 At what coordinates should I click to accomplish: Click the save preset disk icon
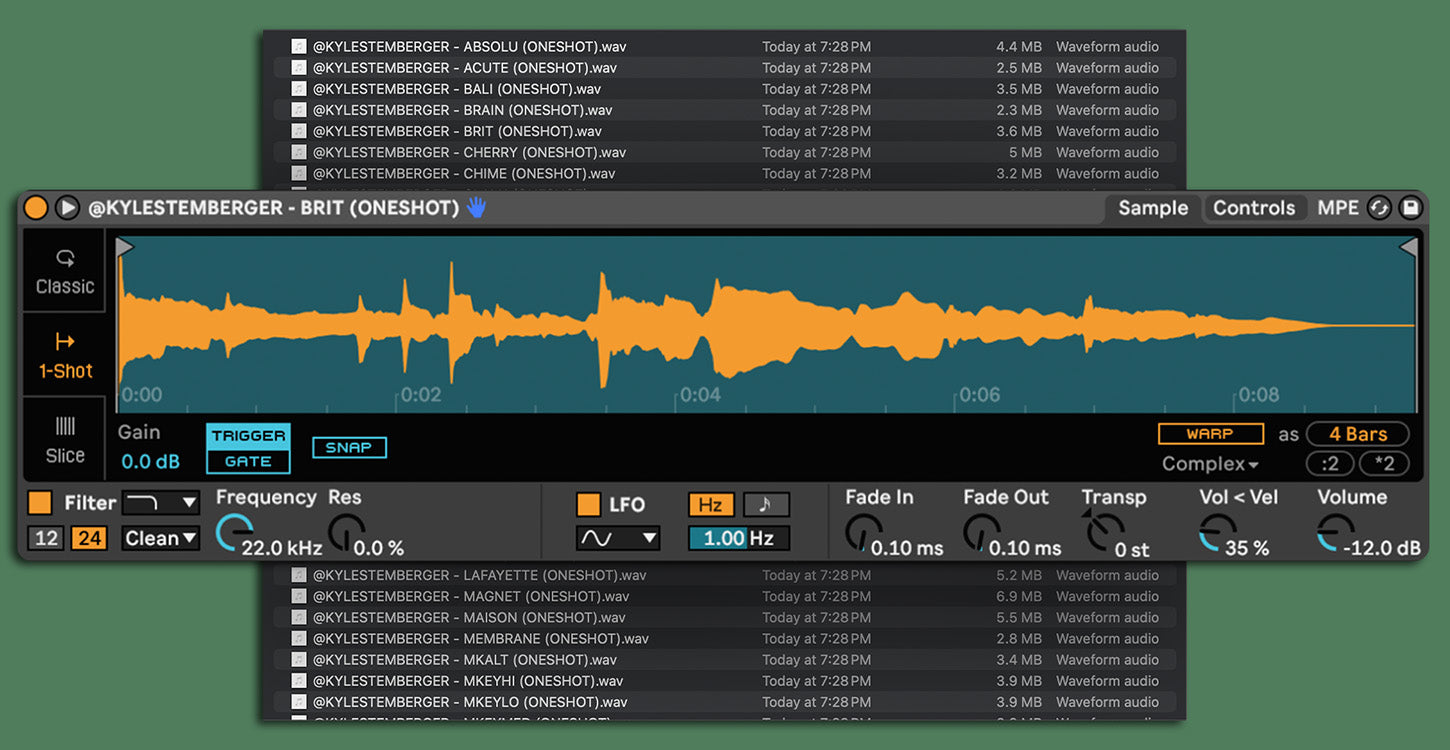[x=1410, y=208]
